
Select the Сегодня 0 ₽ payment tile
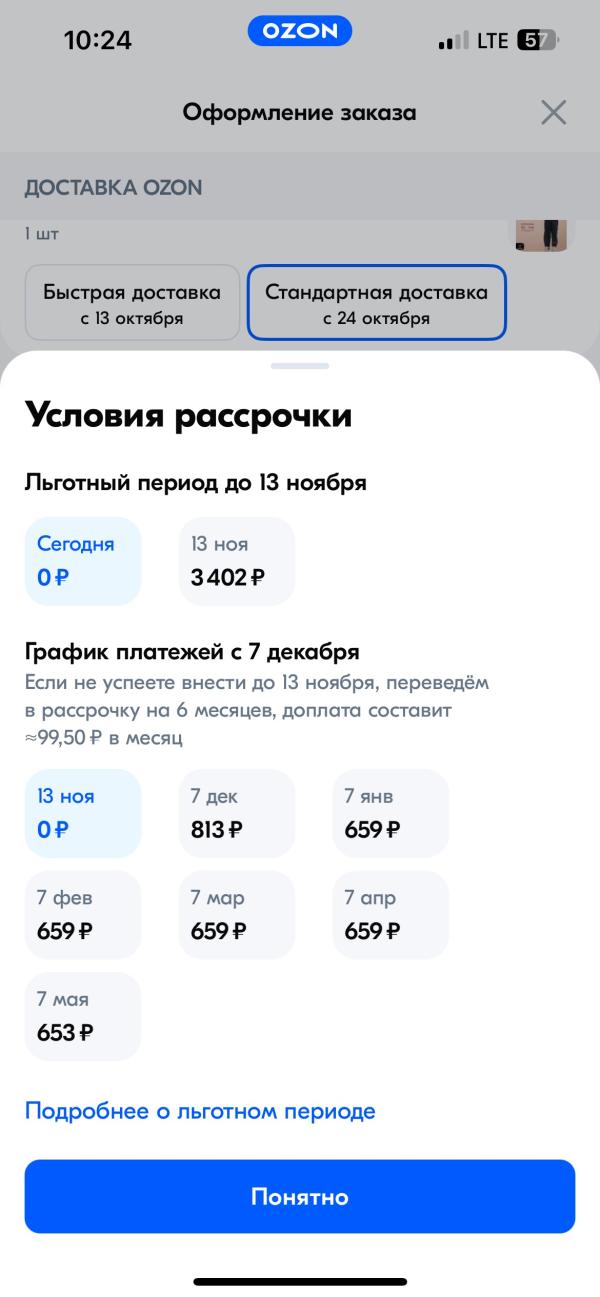[83, 561]
